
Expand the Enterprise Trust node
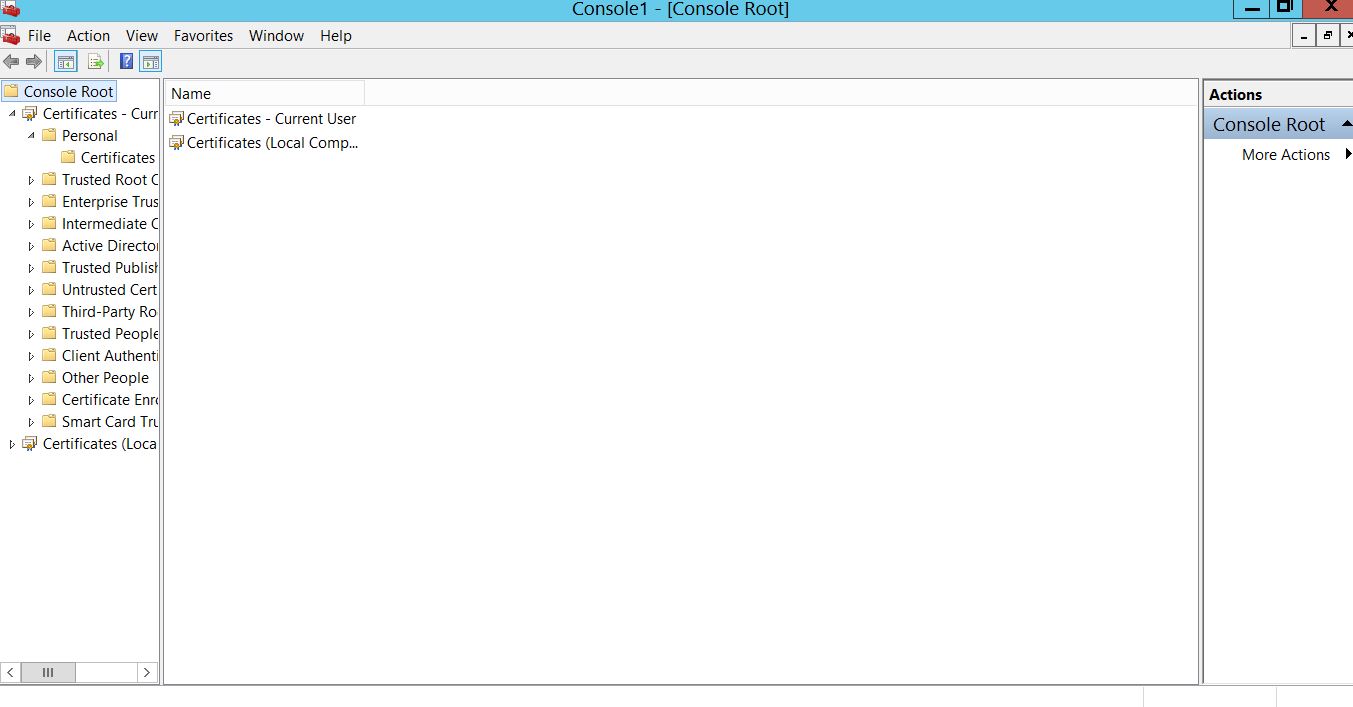coord(31,202)
